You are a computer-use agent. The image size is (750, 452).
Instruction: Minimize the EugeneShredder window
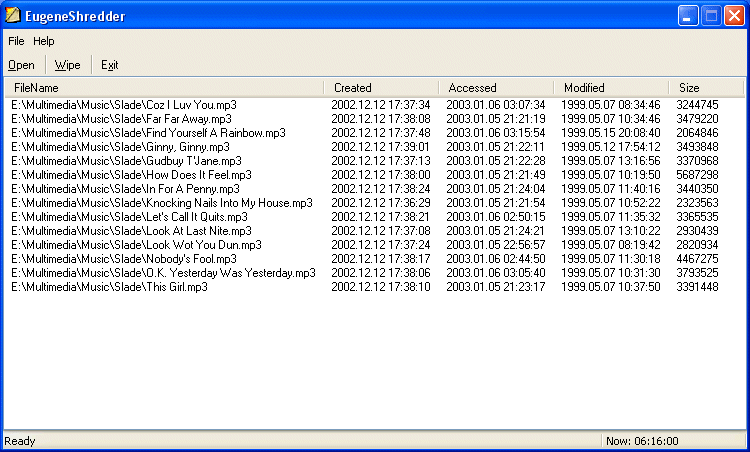pyautogui.click(x=688, y=16)
